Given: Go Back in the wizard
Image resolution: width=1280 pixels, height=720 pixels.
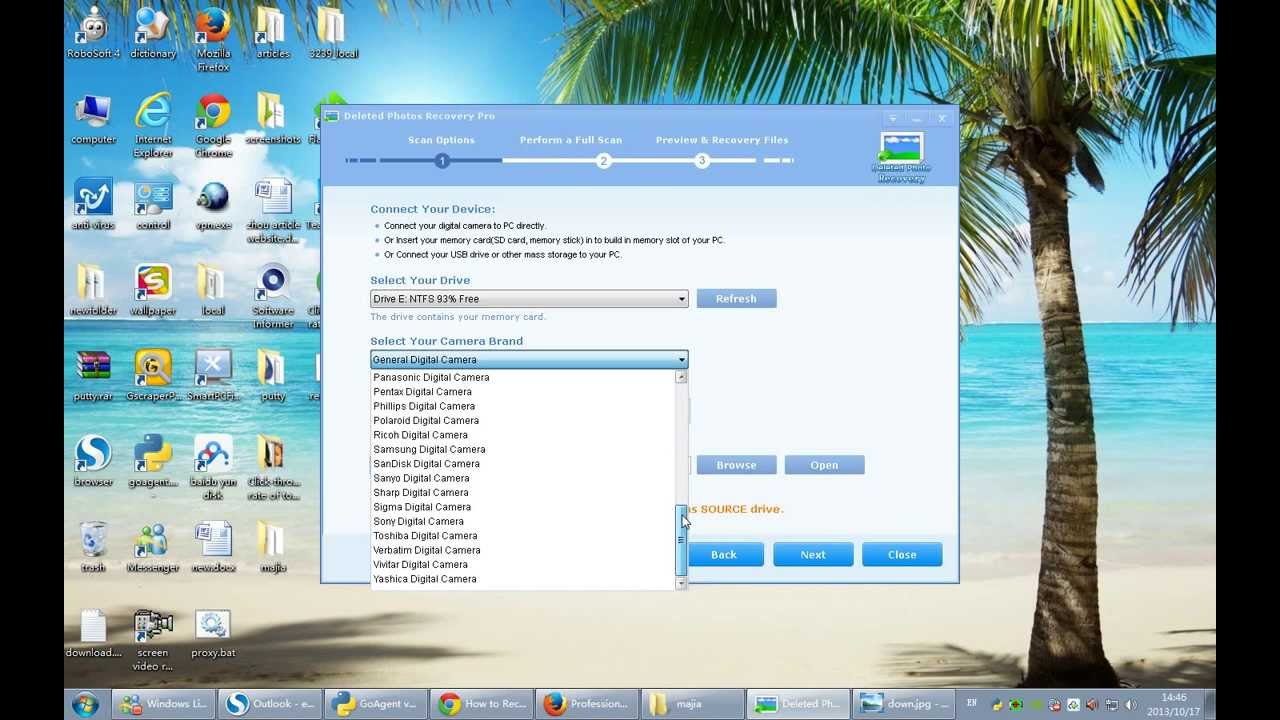Looking at the screenshot, I should (724, 555).
